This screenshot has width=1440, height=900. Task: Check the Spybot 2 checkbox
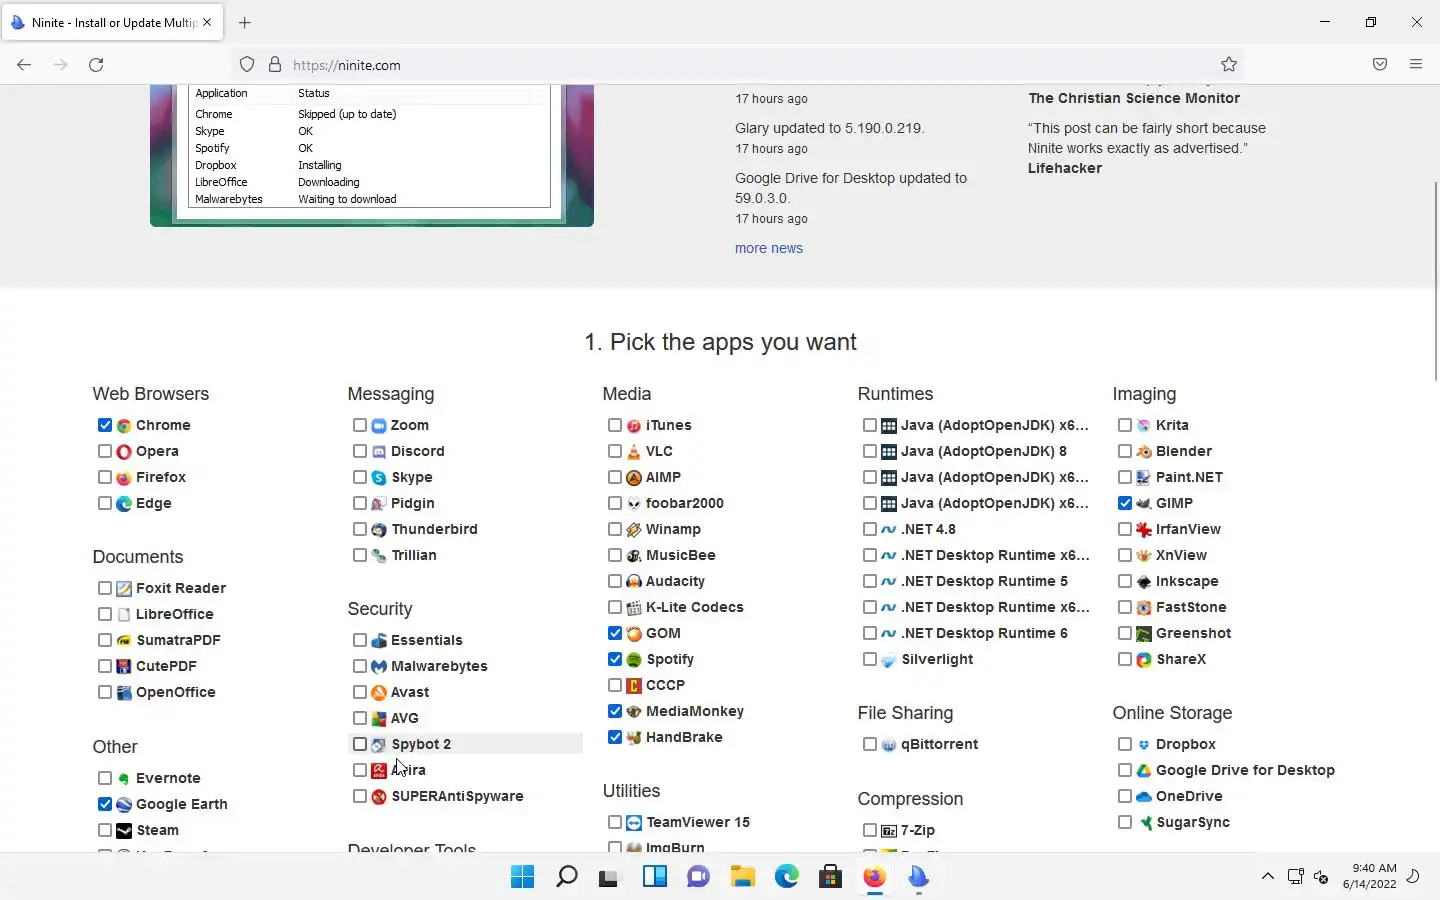(360, 744)
